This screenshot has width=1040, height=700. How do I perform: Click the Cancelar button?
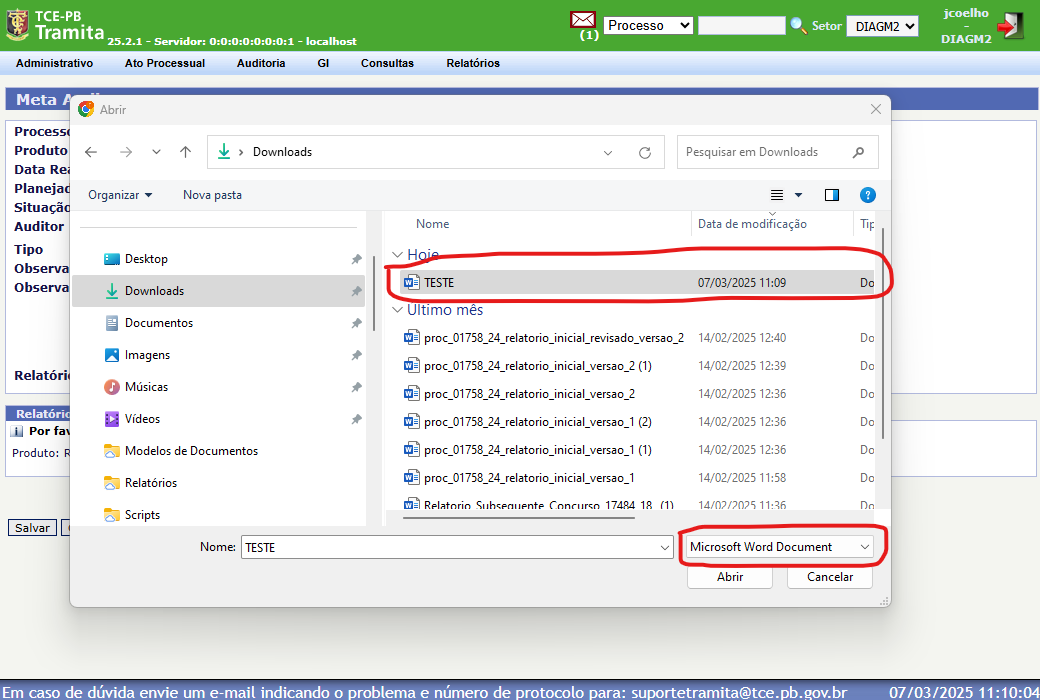coord(830,577)
